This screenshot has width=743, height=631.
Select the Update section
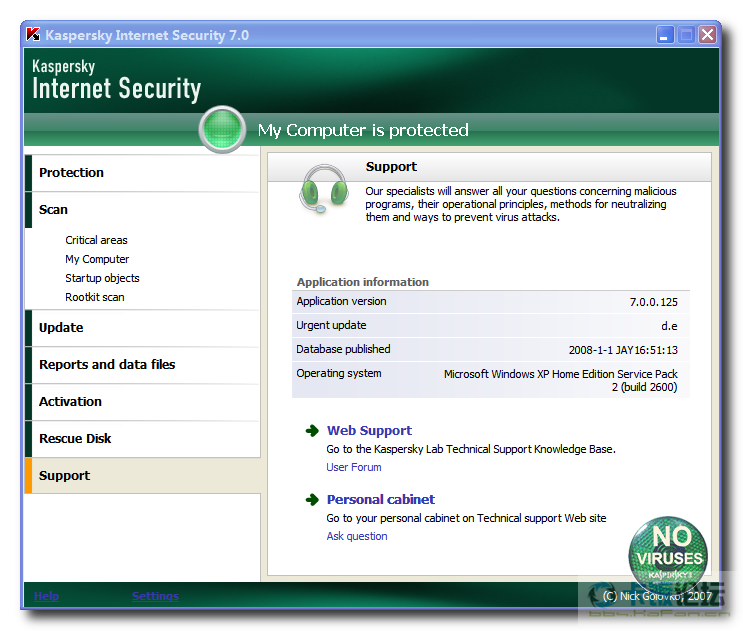[x=142, y=328]
